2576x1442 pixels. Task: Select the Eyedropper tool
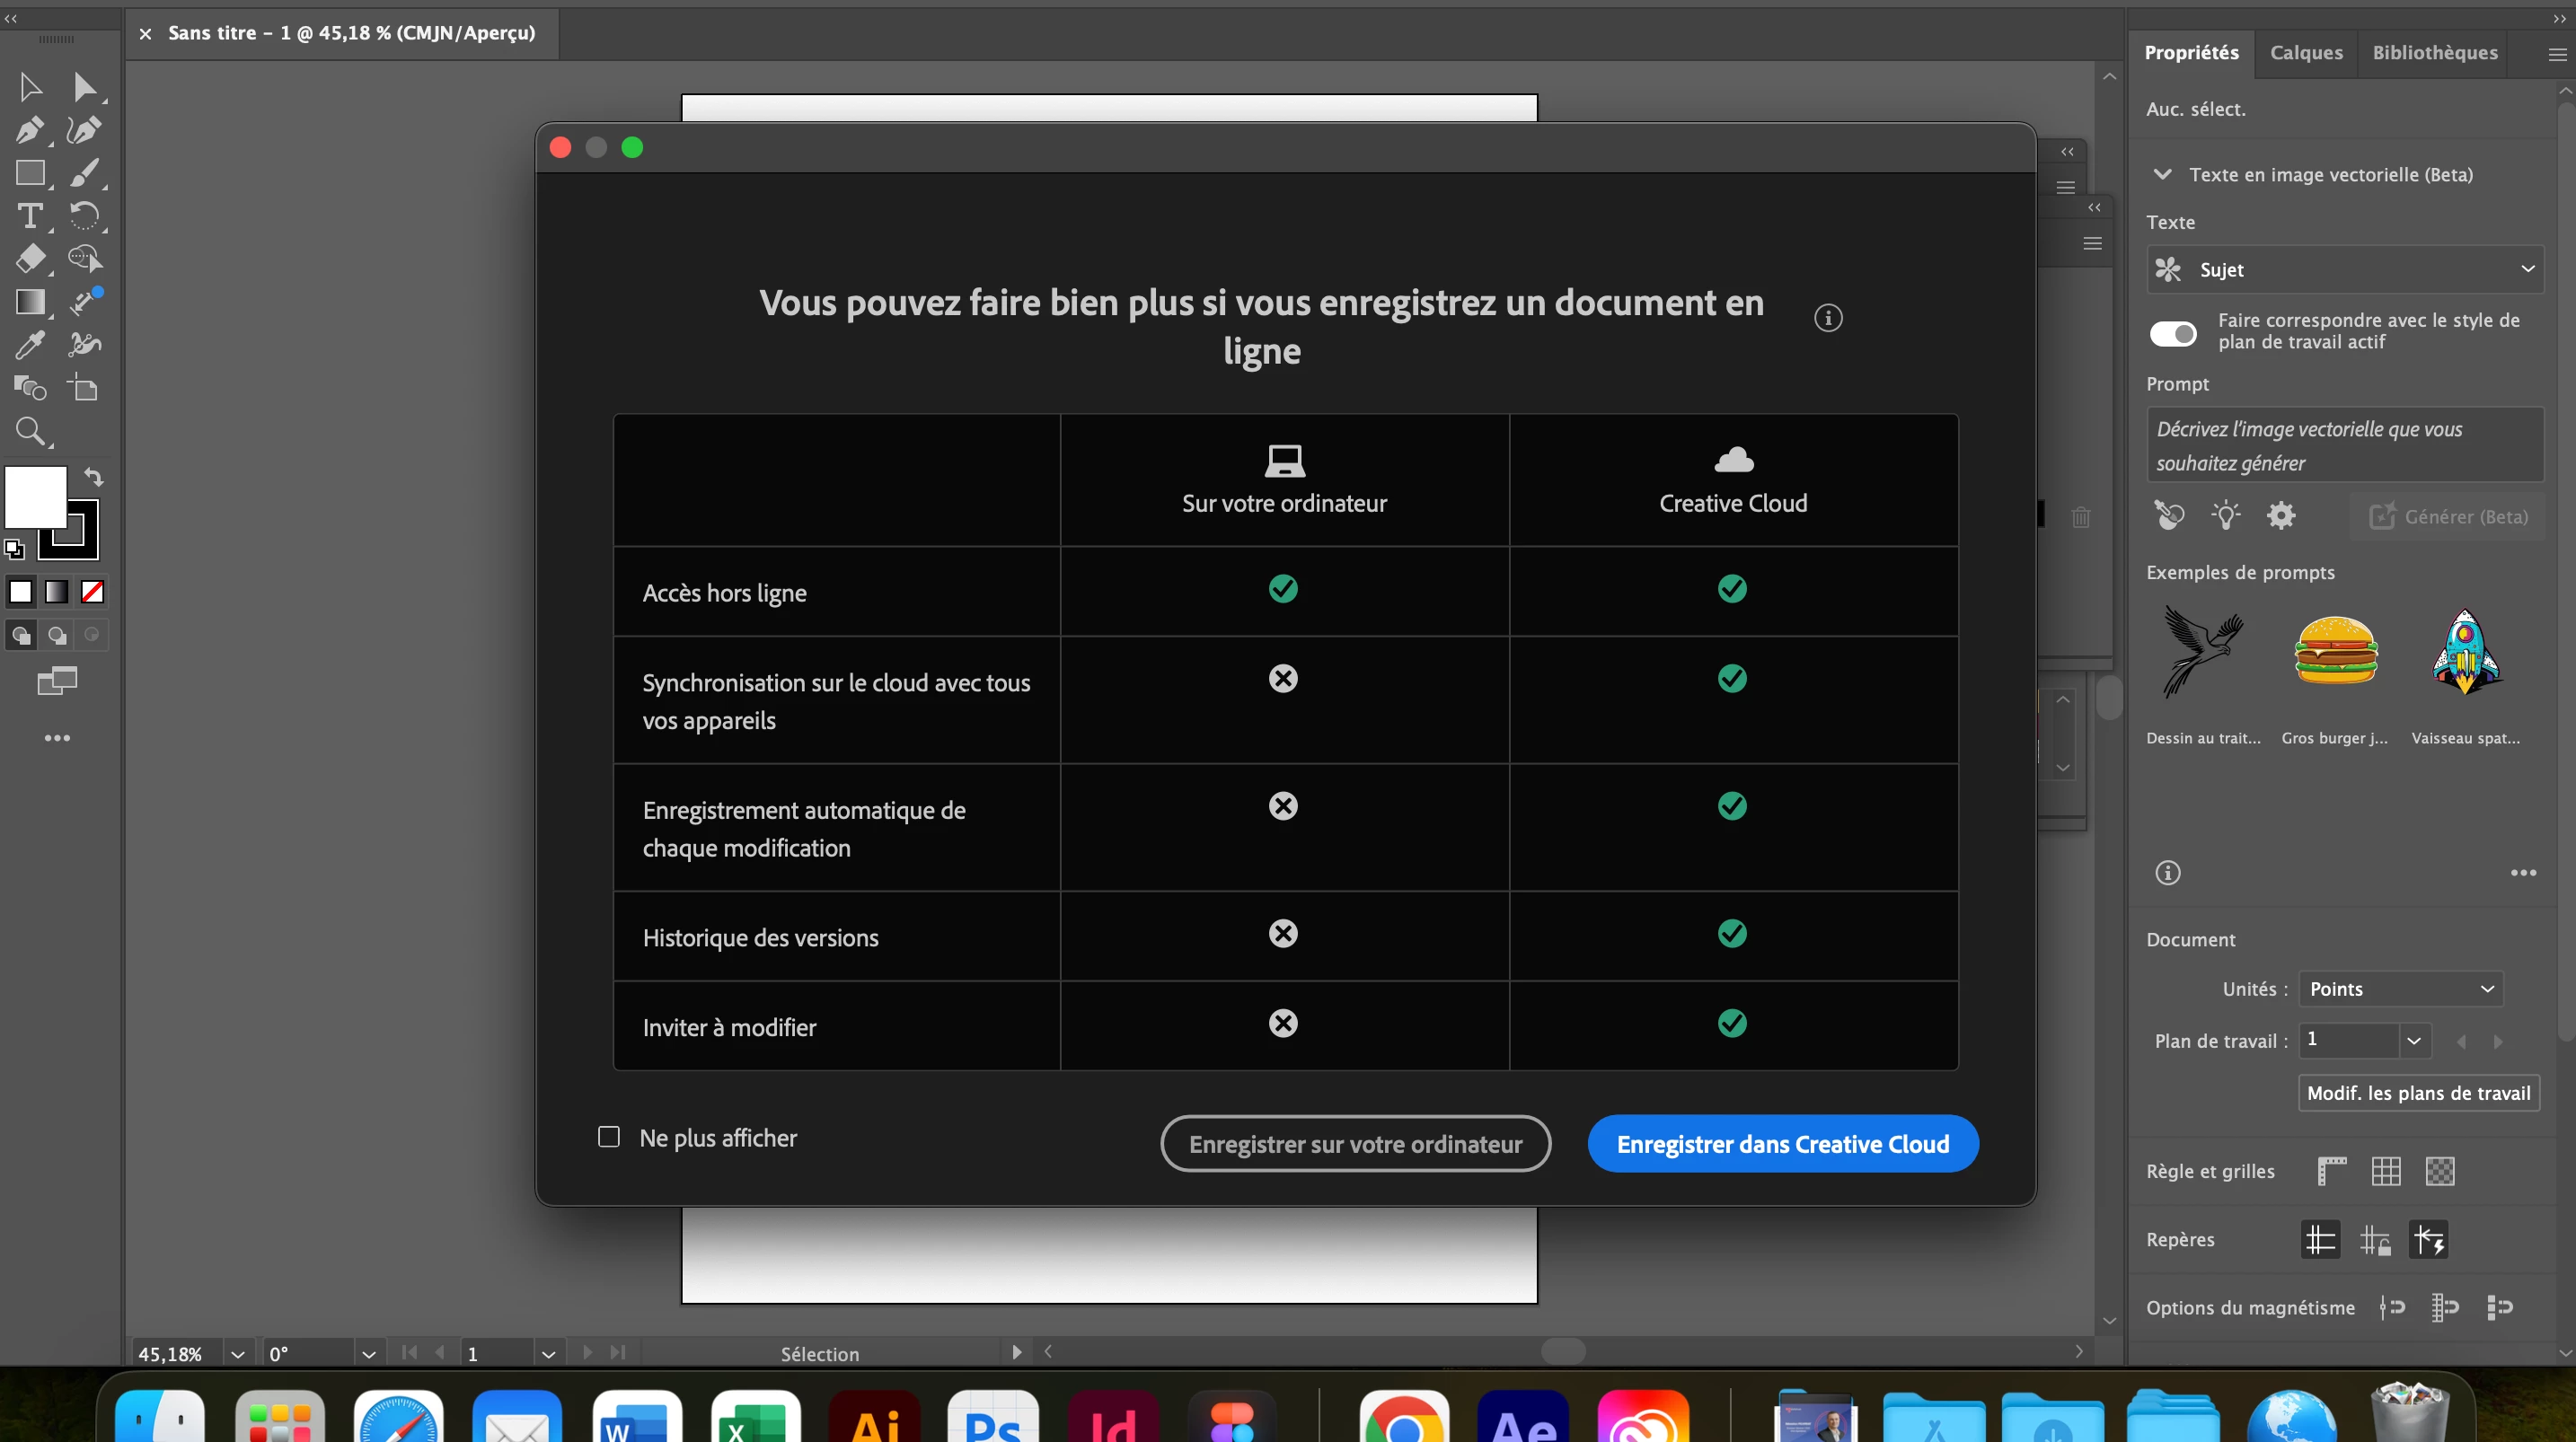[x=30, y=345]
